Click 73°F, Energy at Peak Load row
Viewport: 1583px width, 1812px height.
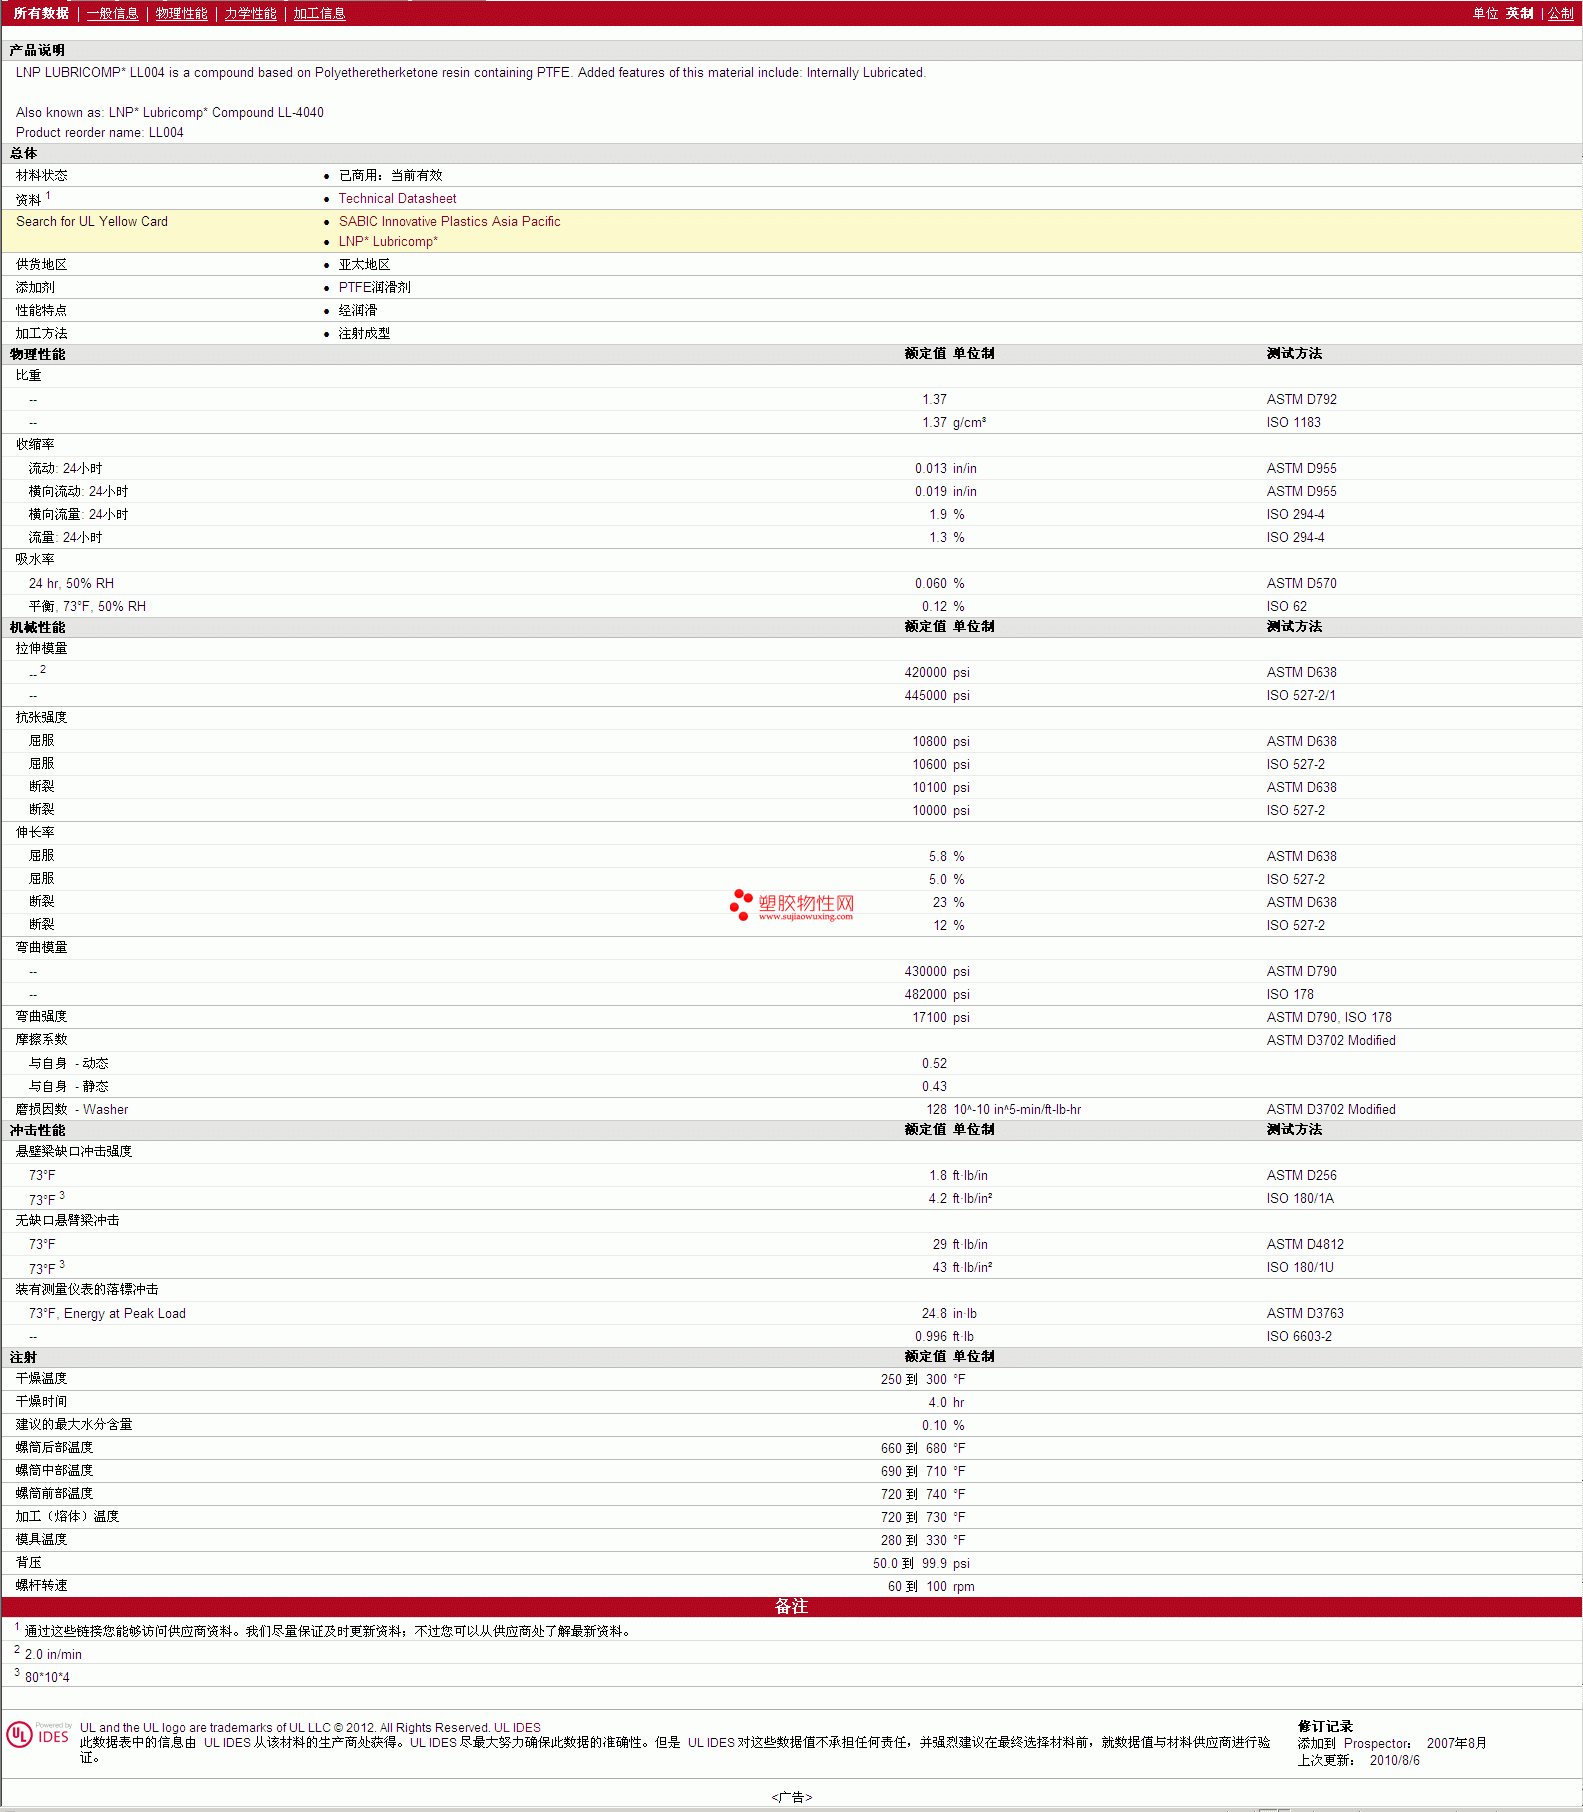coord(107,1314)
